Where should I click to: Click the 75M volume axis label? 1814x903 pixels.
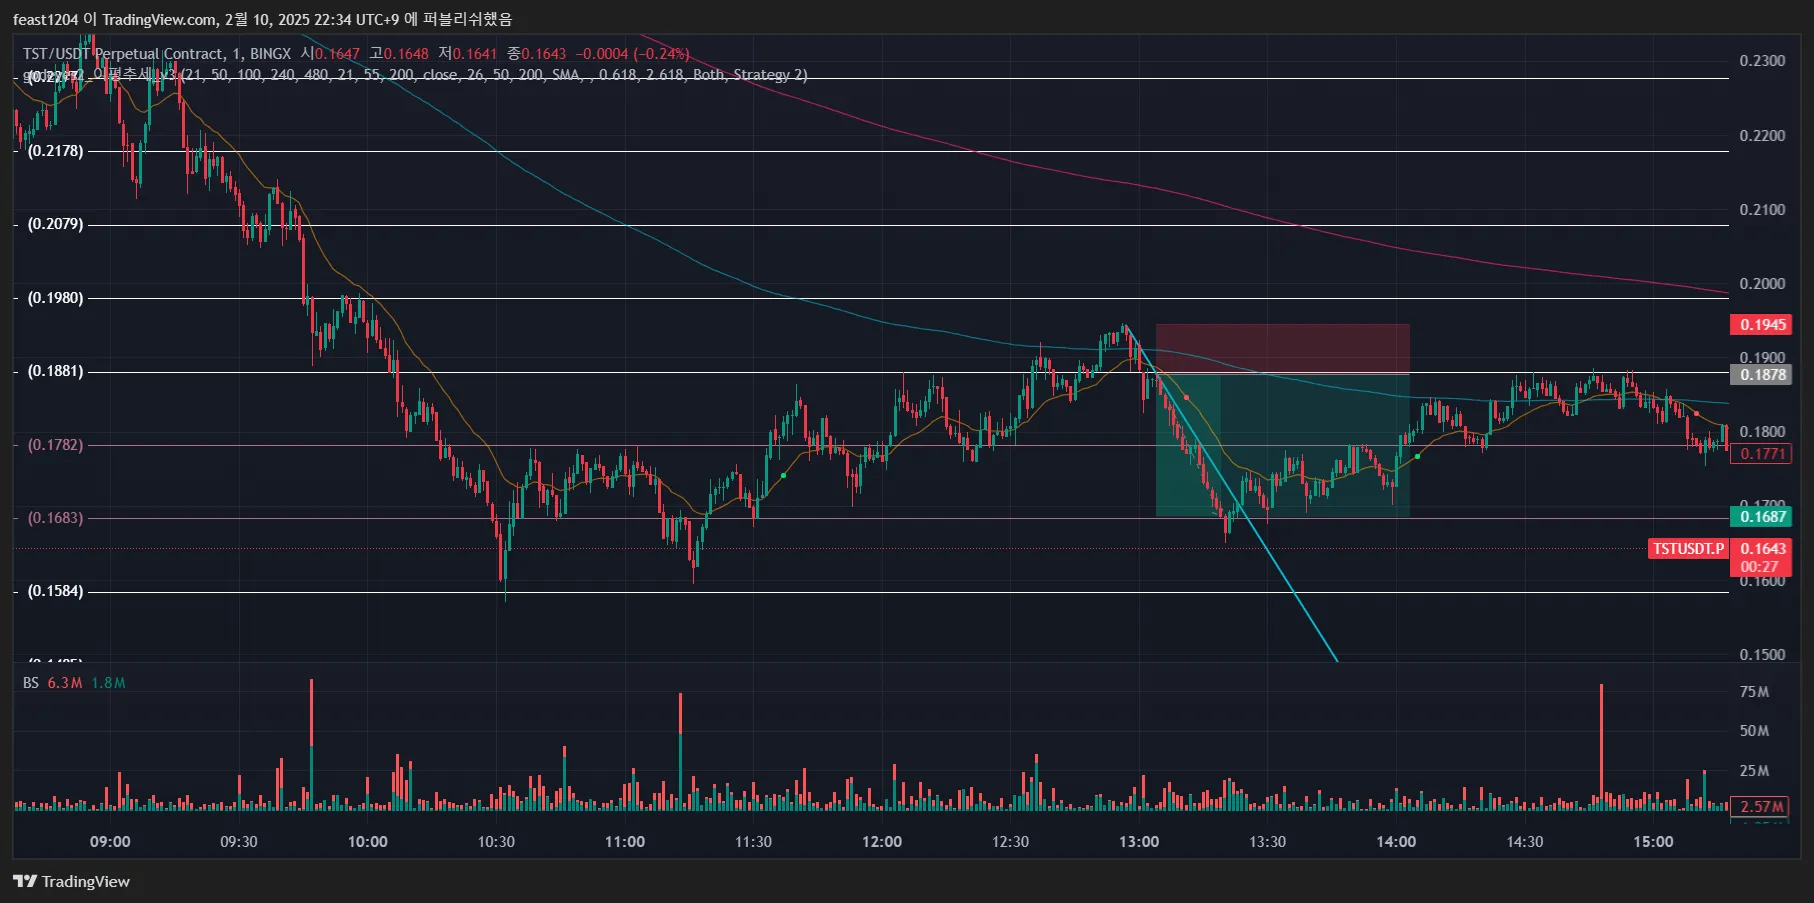pos(1754,692)
